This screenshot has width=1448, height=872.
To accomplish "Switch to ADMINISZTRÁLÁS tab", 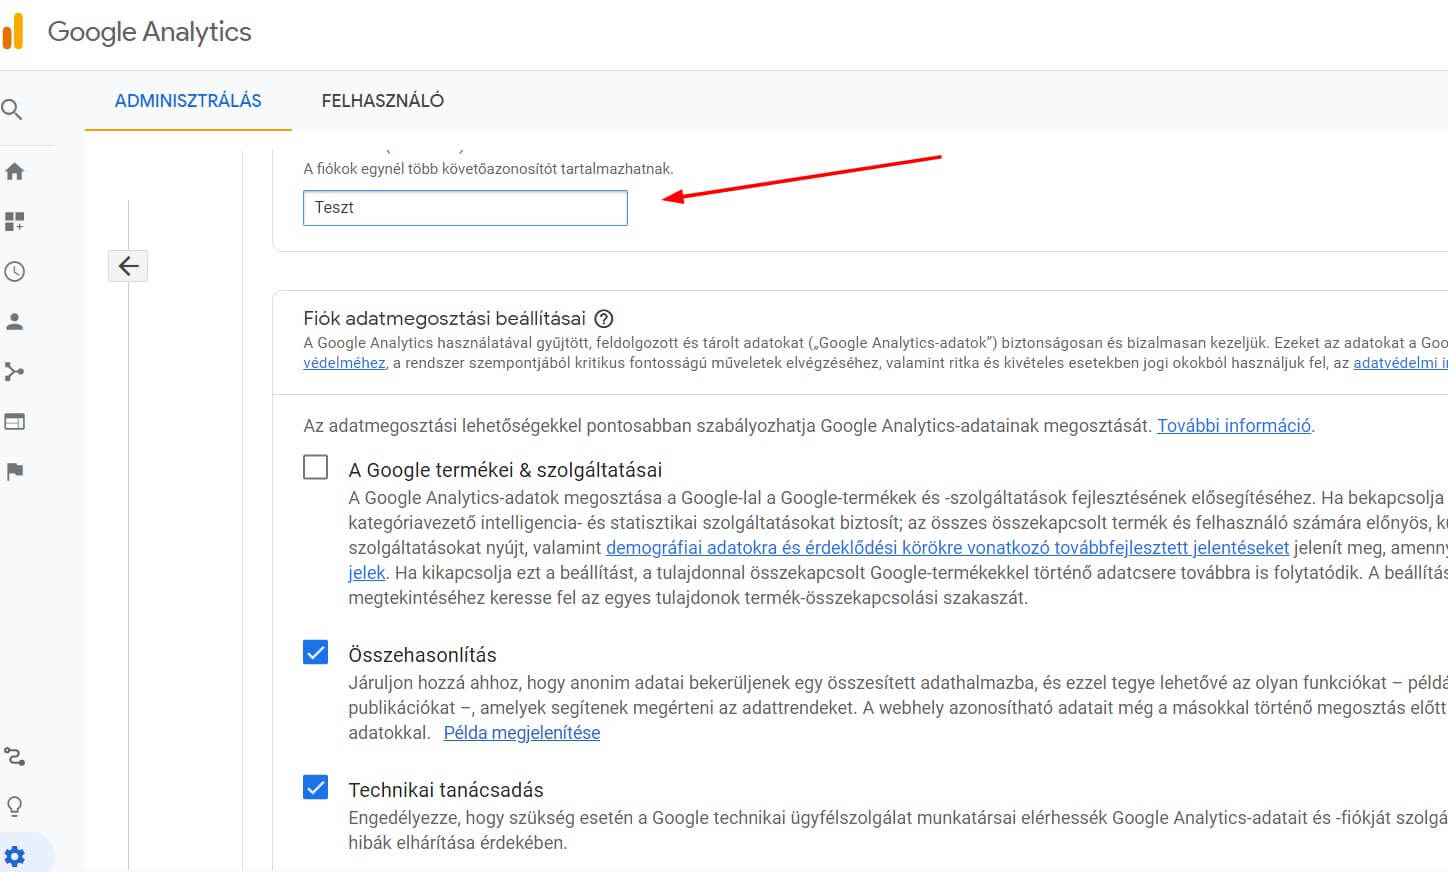I will (x=188, y=101).
